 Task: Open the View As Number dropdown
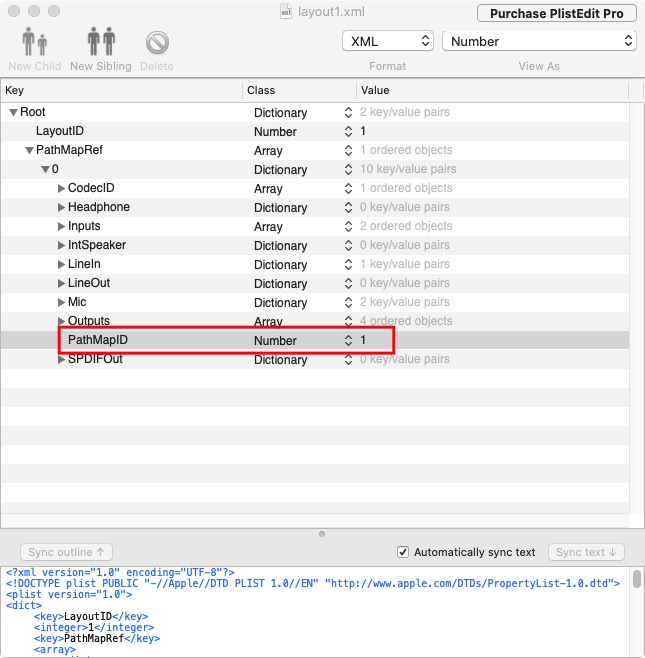(540, 41)
